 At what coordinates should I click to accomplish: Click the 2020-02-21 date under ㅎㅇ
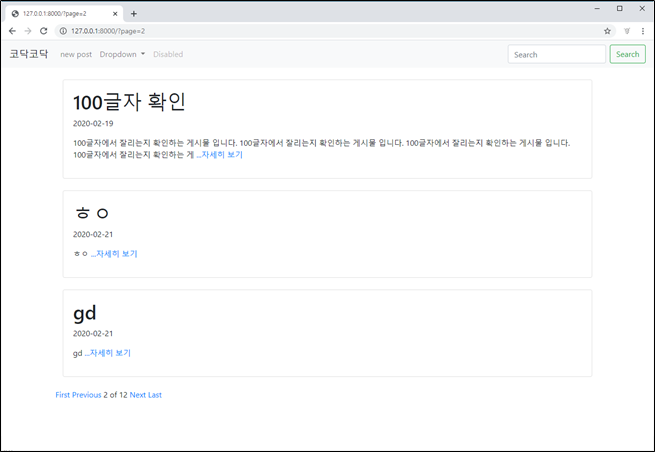pos(93,234)
